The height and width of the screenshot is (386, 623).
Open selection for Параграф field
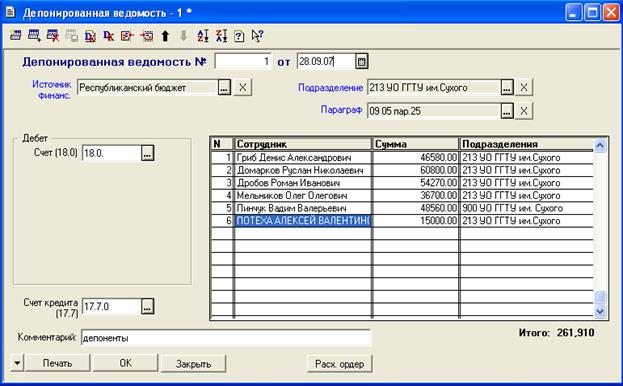506,111
